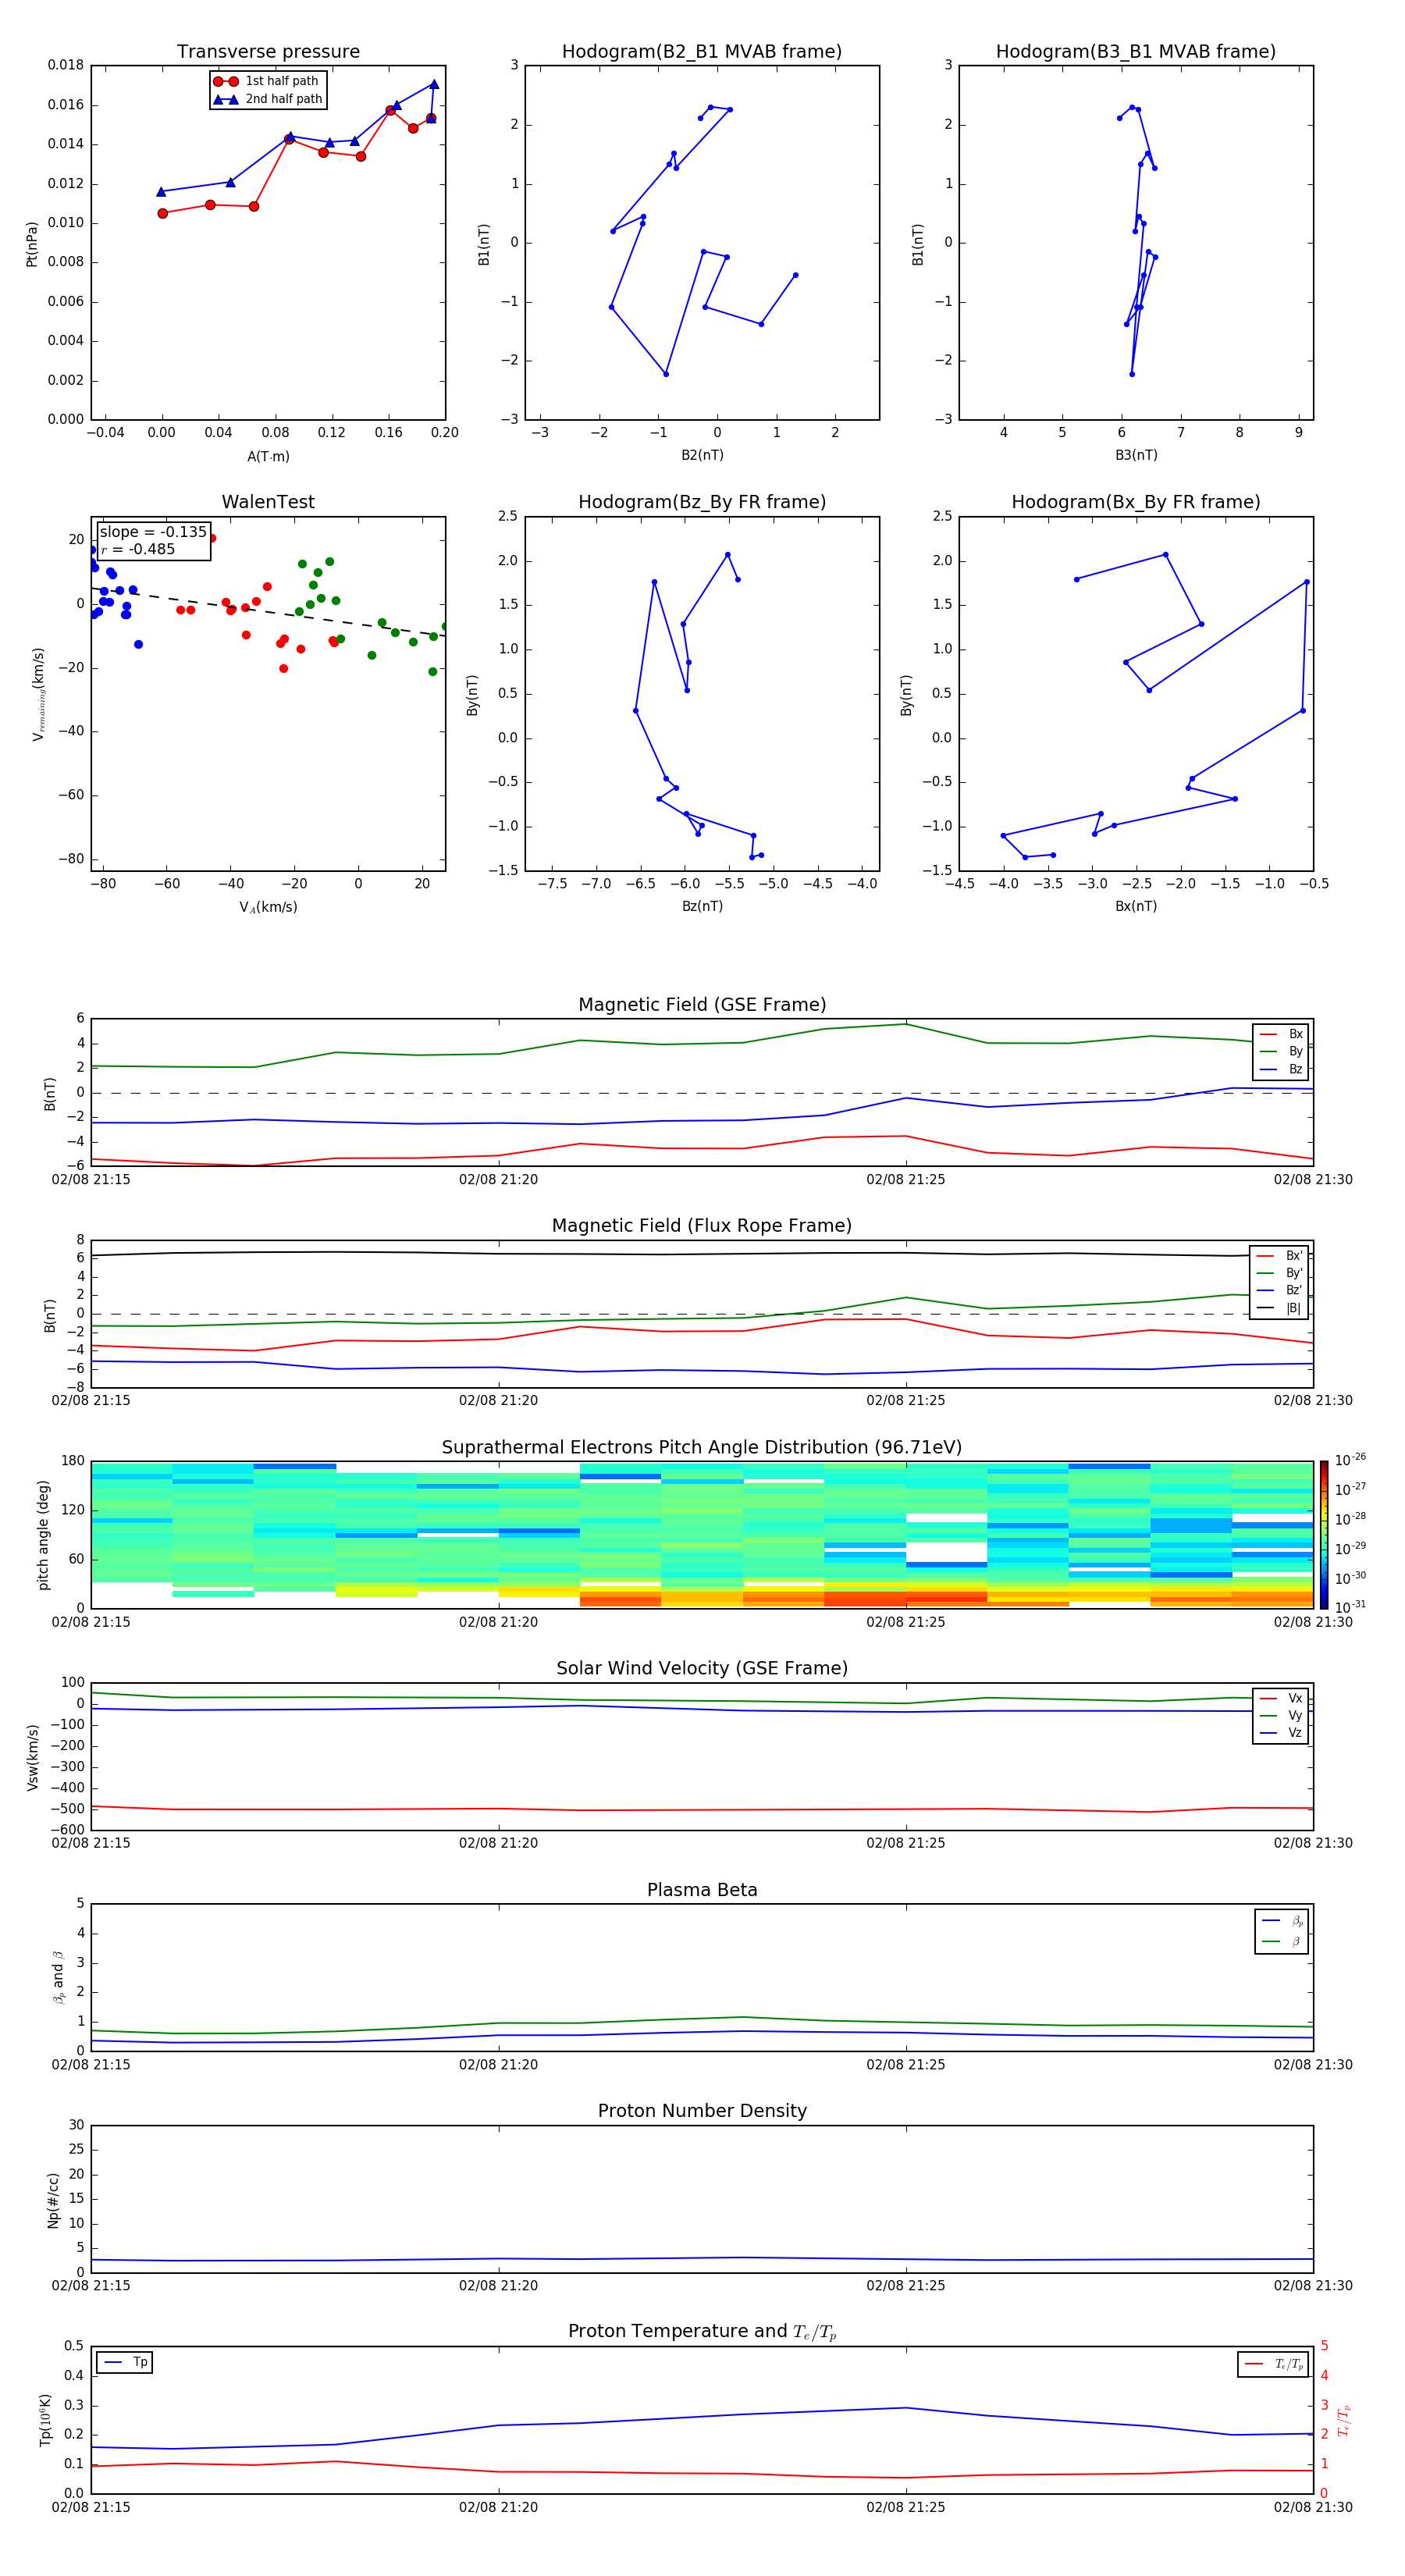Viewport: 1405px width, 2576px height.
Task: Click '02/08 21:20' tick under GSE magnetic field
Action: point(498,1180)
